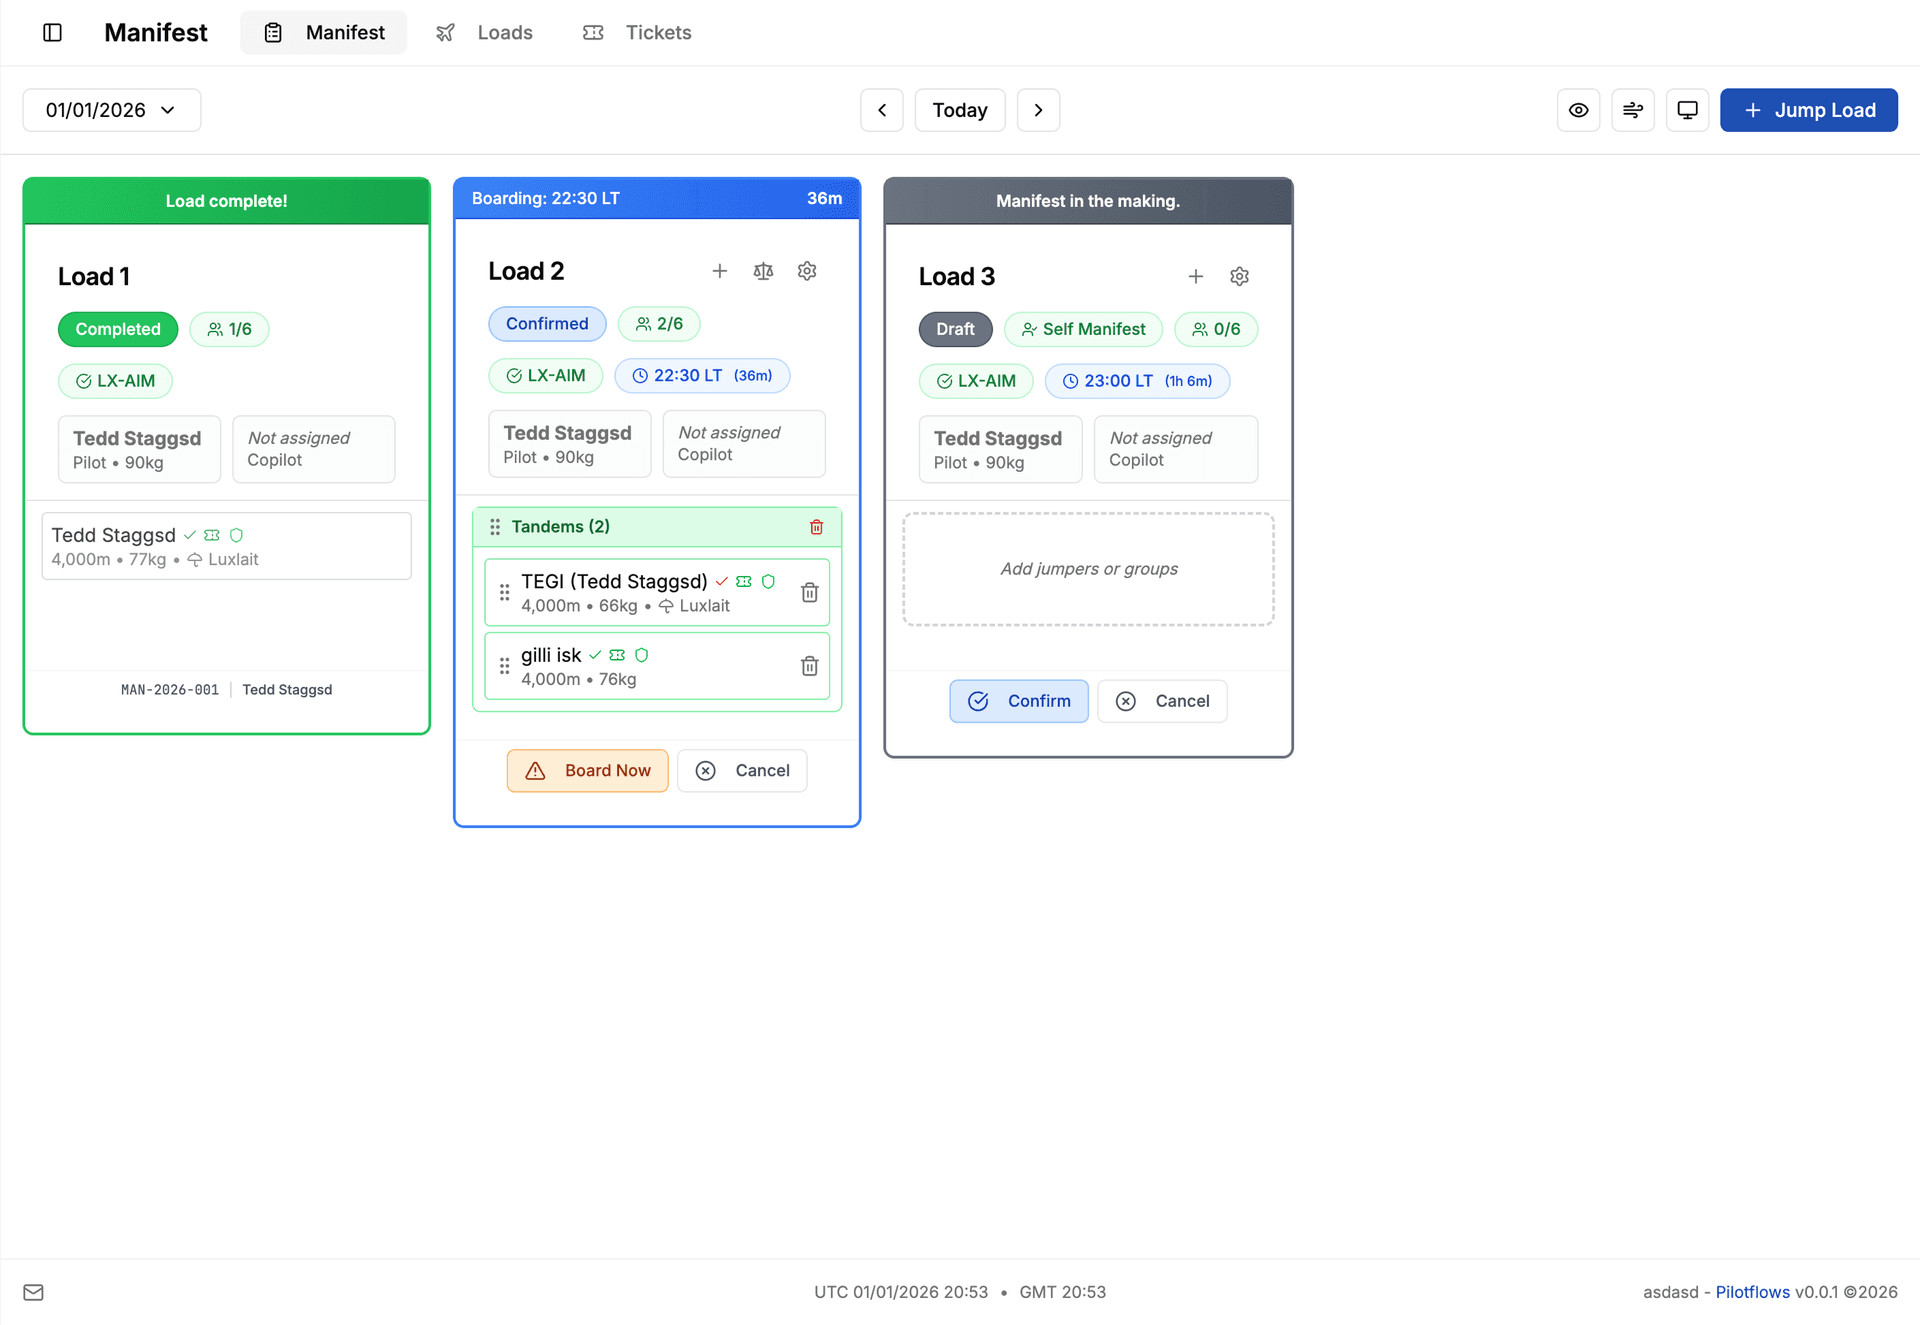Open weight balance scales for Load 2
1920x1325 pixels.
(x=763, y=271)
